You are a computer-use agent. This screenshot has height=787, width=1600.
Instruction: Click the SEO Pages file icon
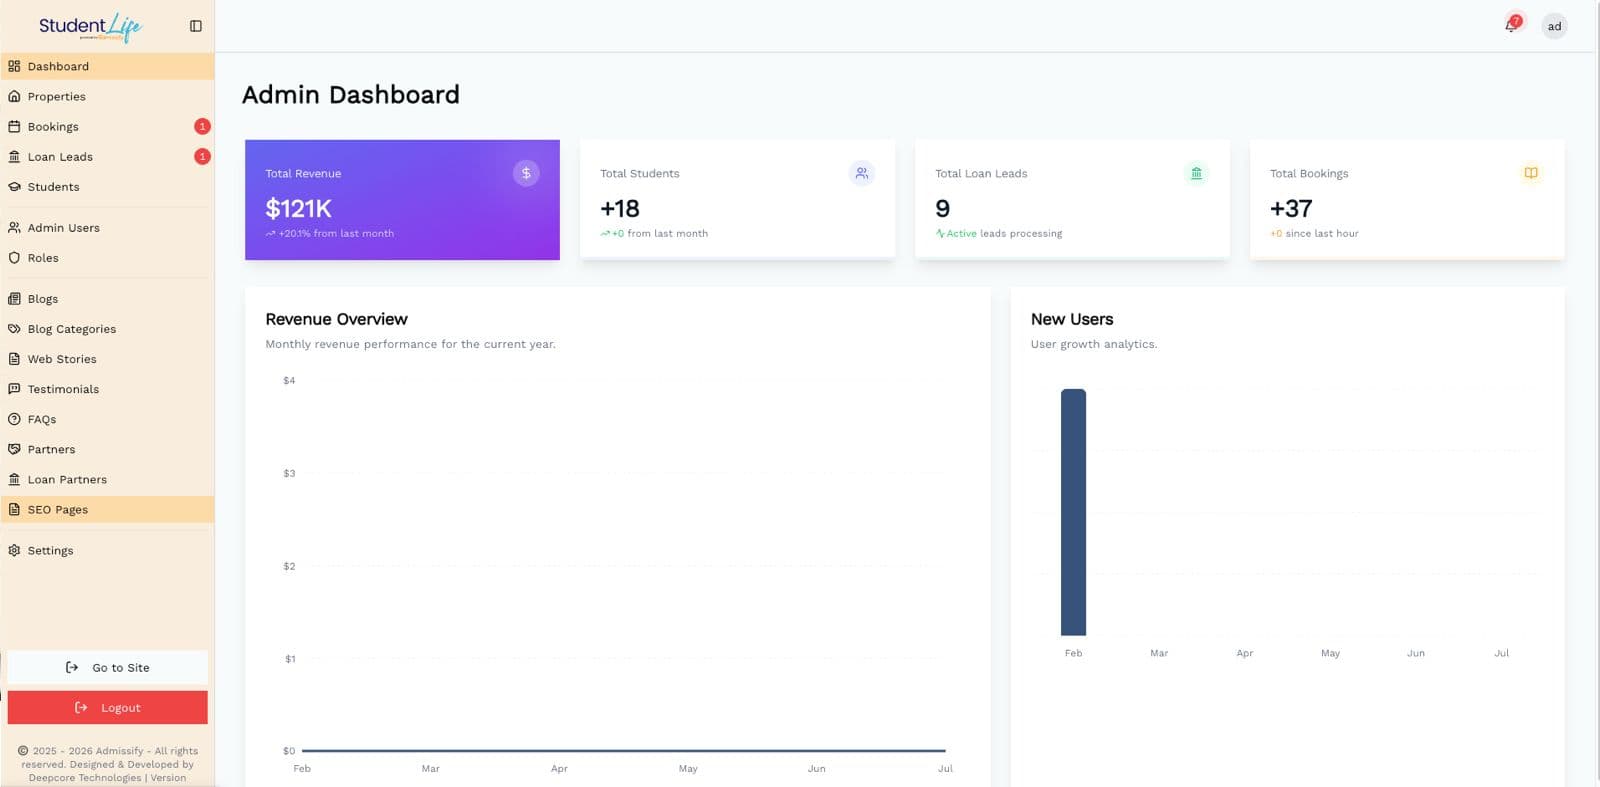pos(14,509)
